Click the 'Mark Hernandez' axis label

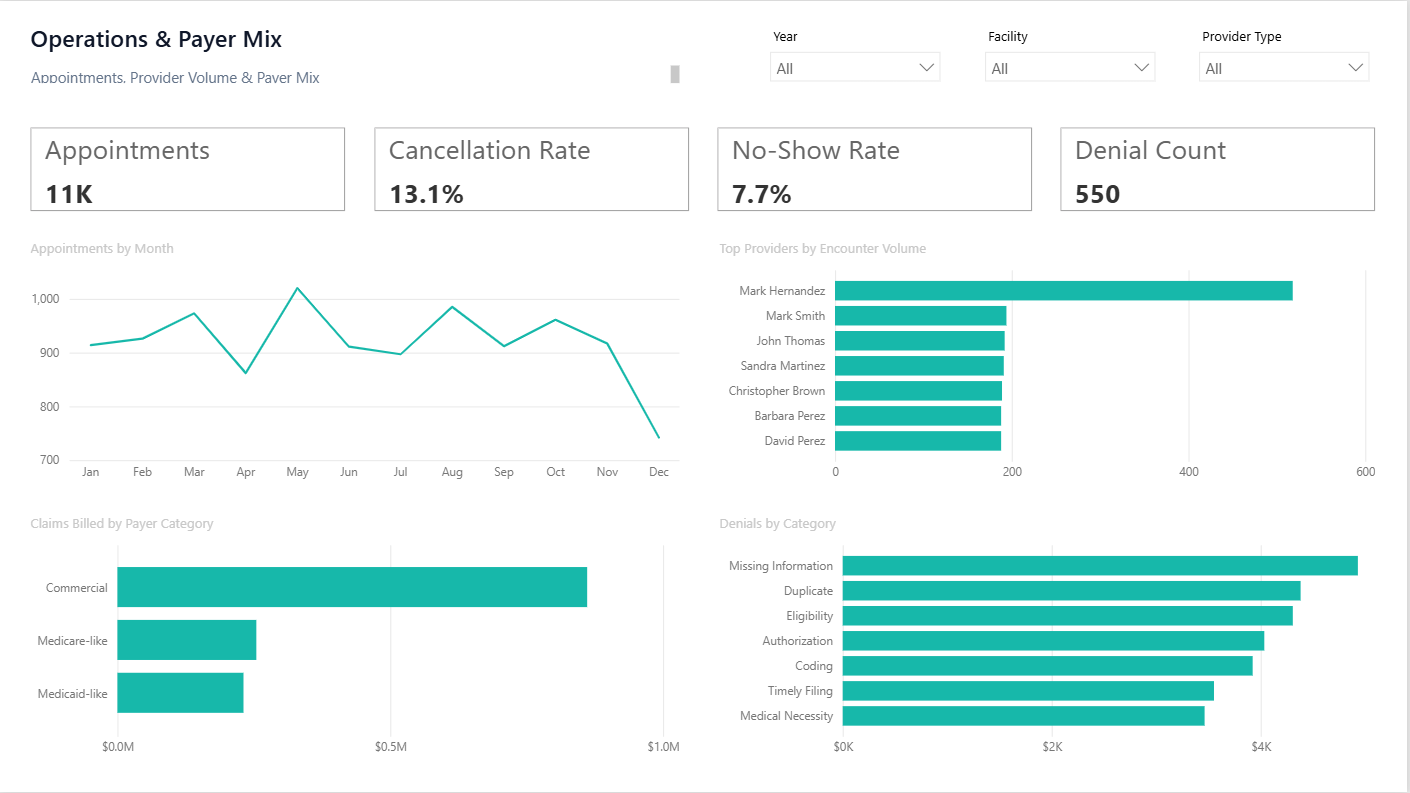(x=782, y=291)
